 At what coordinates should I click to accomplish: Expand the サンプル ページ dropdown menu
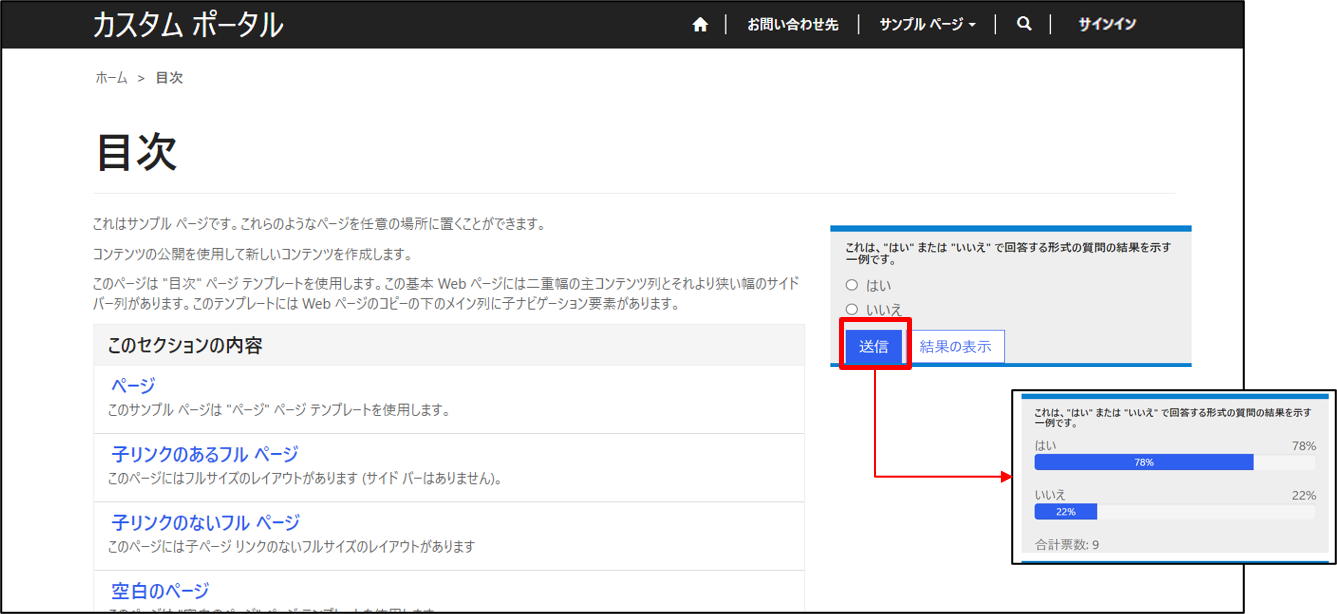click(927, 25)
